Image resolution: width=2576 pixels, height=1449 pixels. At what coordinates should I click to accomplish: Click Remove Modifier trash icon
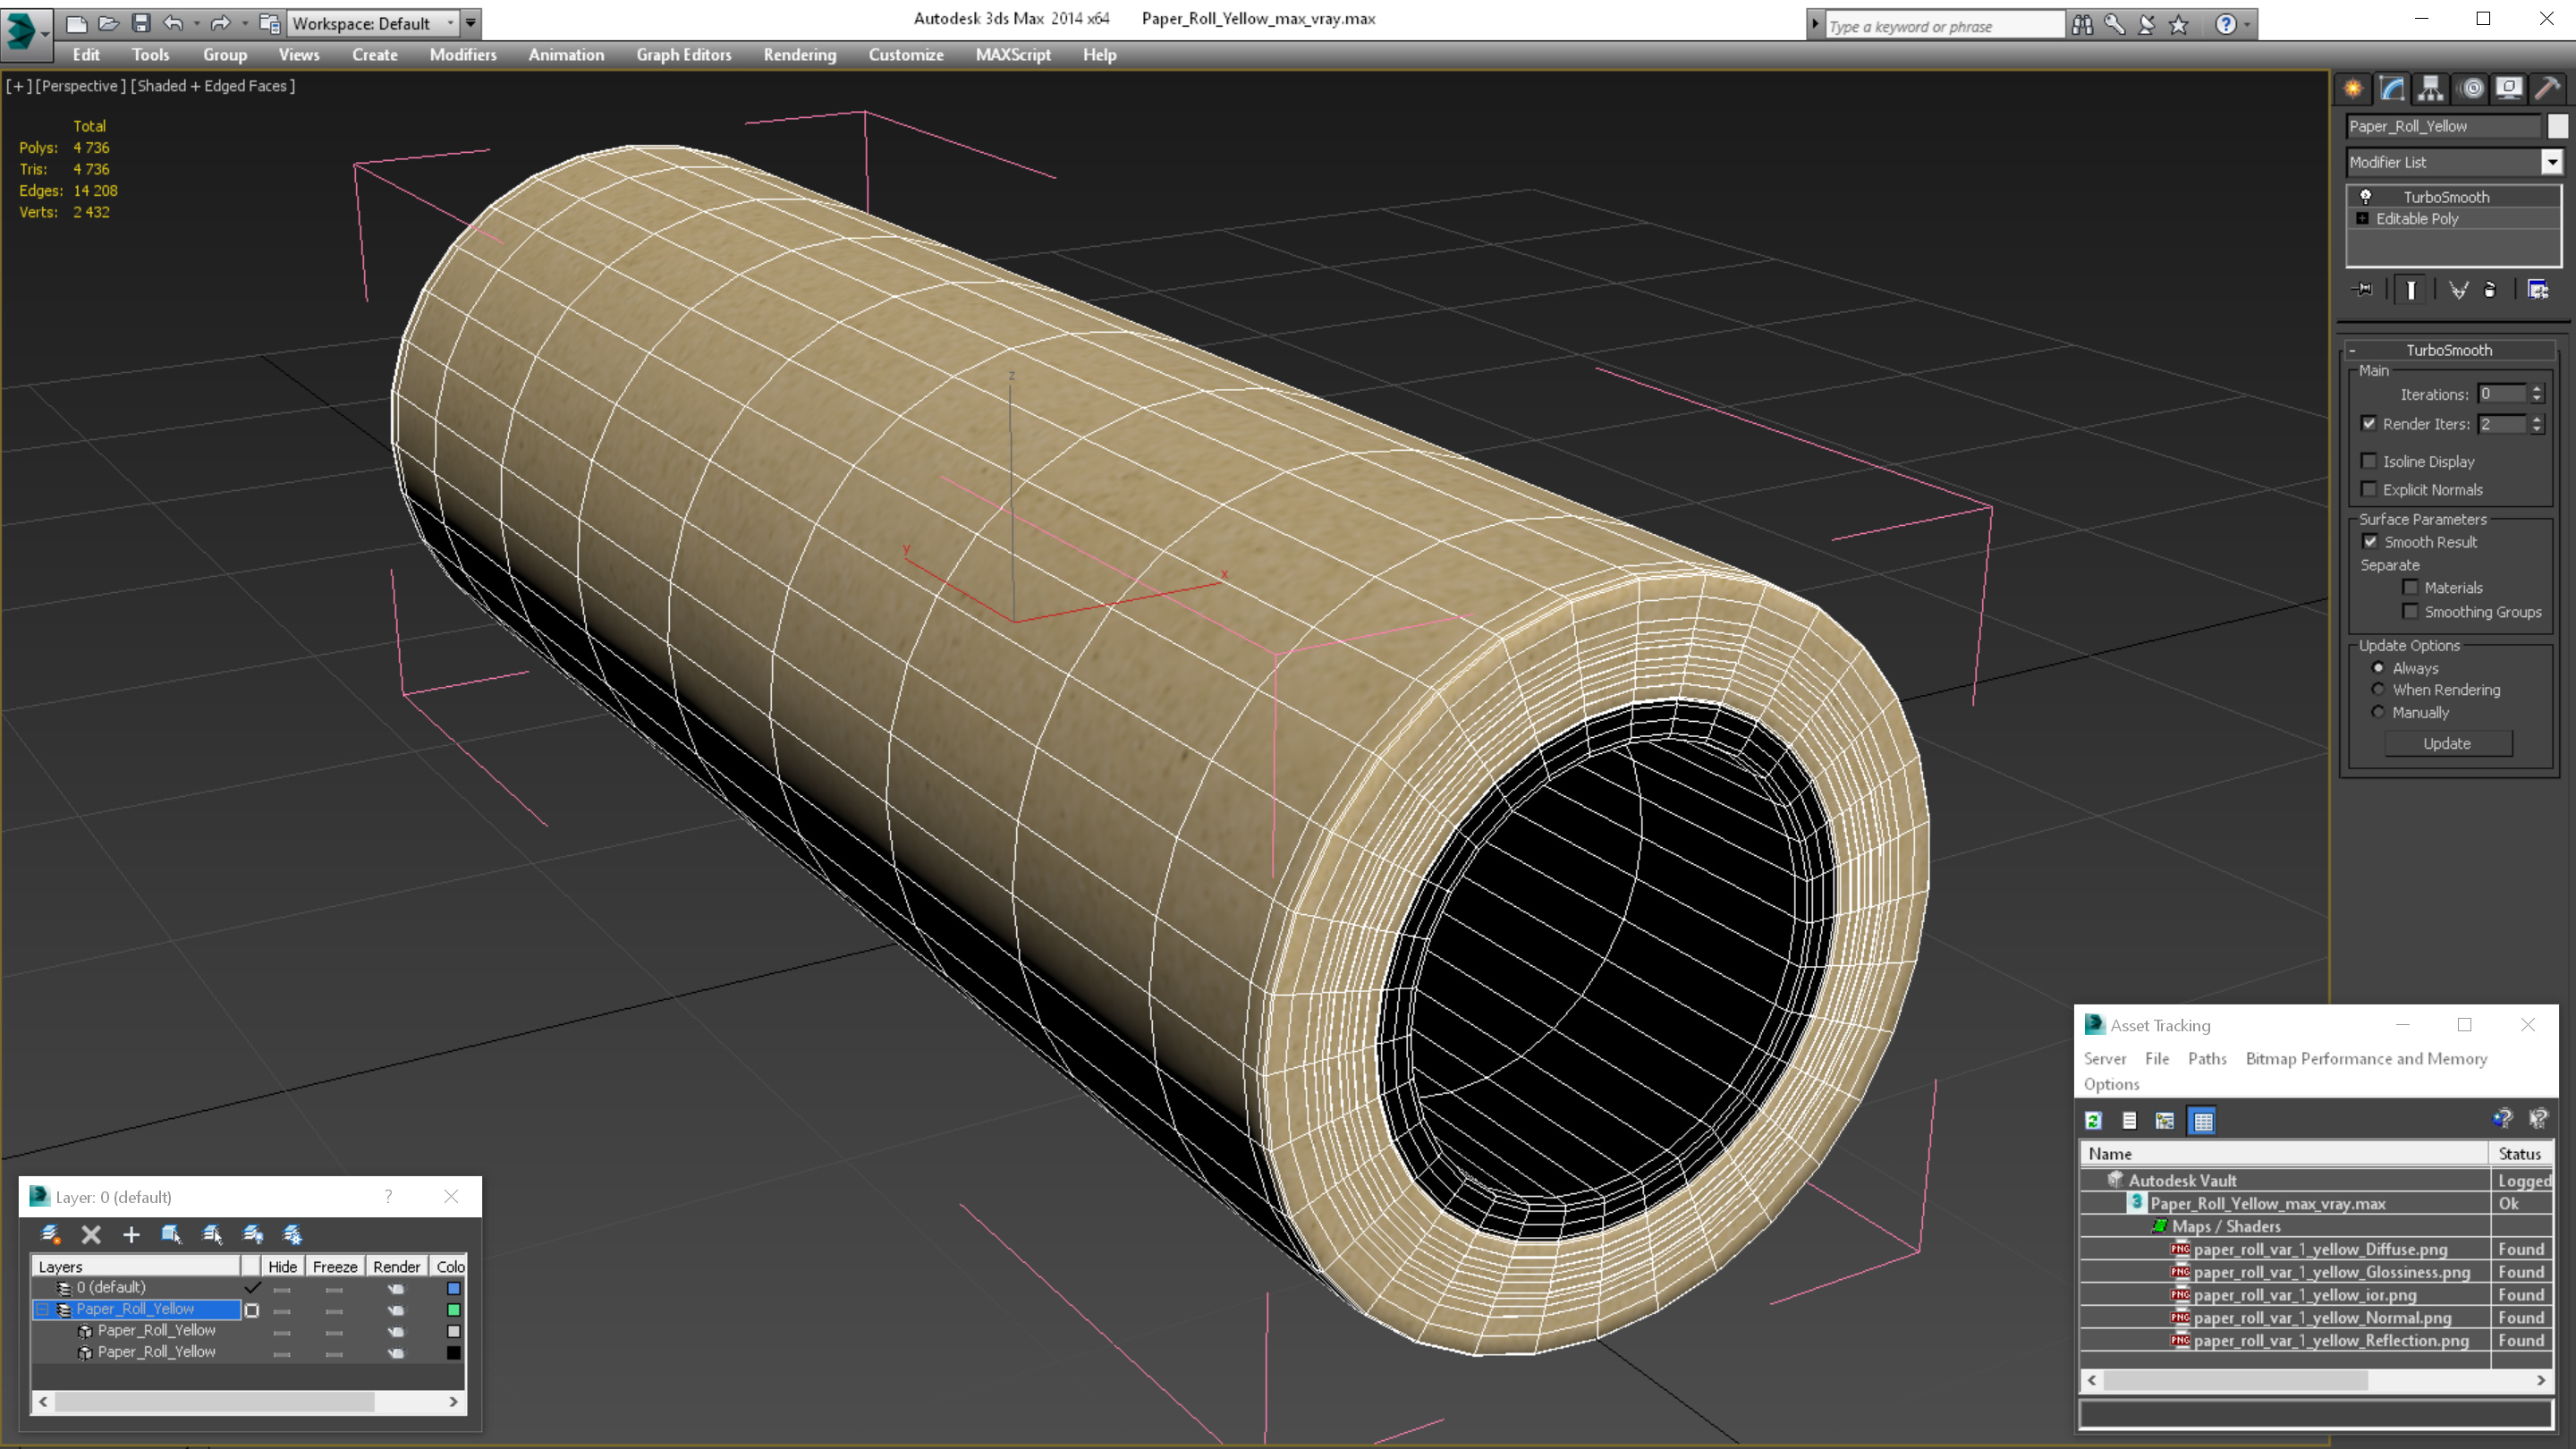click(2490, 290)
